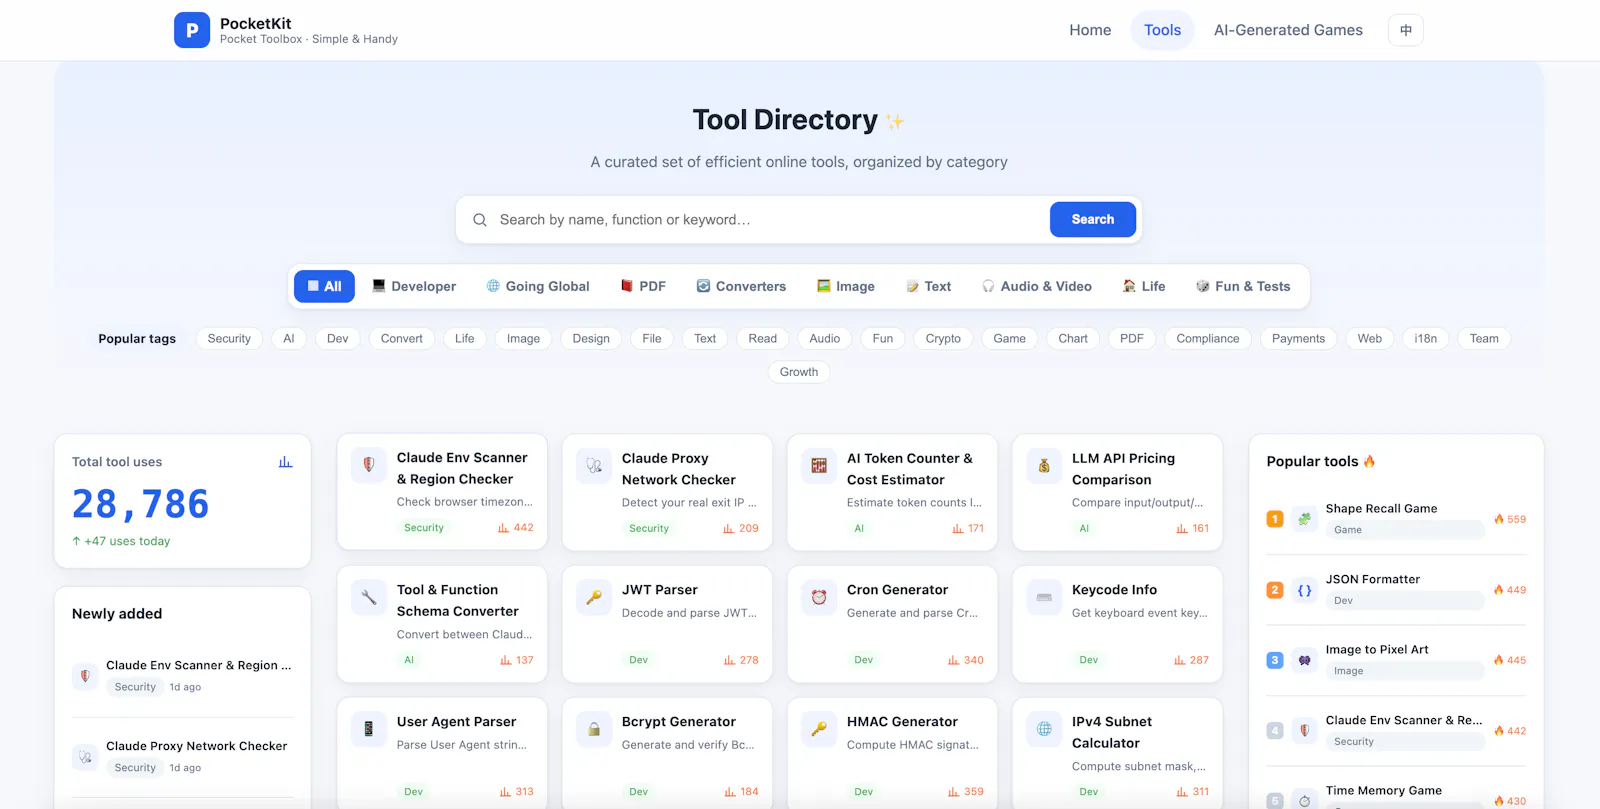This screenshot has width=1600, height=809.
Task: Filter by the Crypto popular tag
Action: pos(943,338)
